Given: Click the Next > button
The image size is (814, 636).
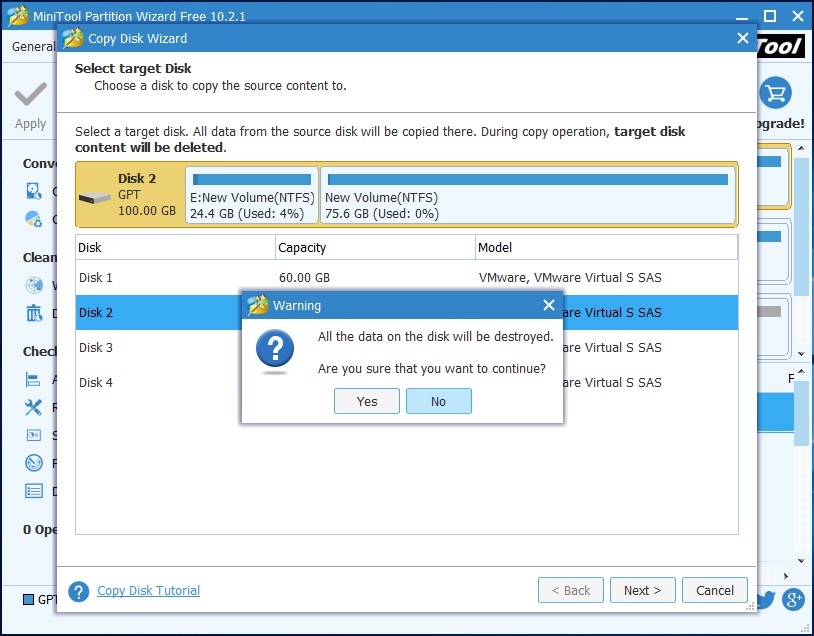Looking at the screenshot, I should point(642,590).
